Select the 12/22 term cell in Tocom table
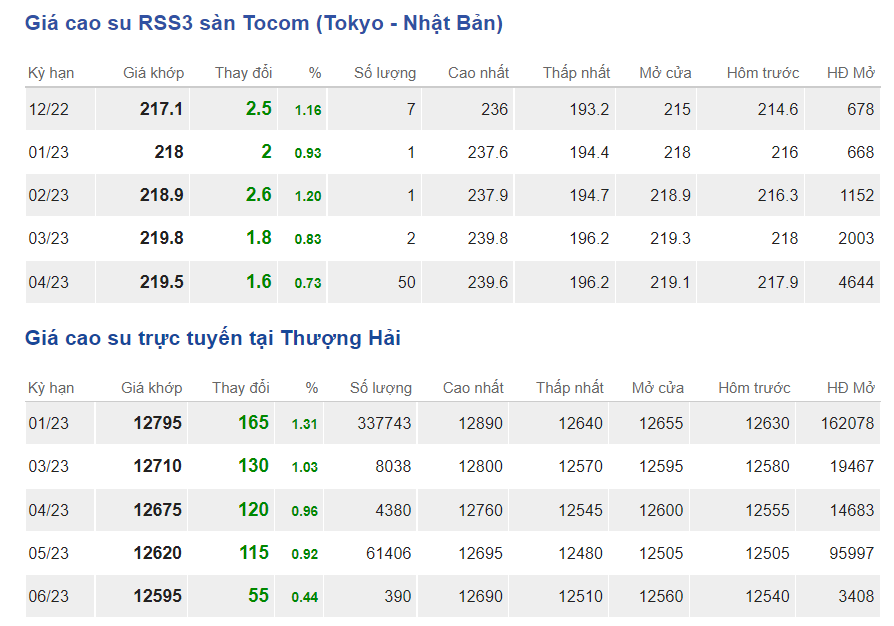This screenshot has height=626, width=894. click(x=48, y=109)
